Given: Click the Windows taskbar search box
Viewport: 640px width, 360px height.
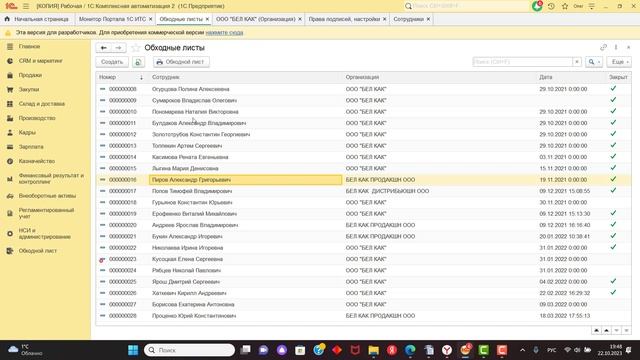Looking at the screenshot, I should pos(190,350).
